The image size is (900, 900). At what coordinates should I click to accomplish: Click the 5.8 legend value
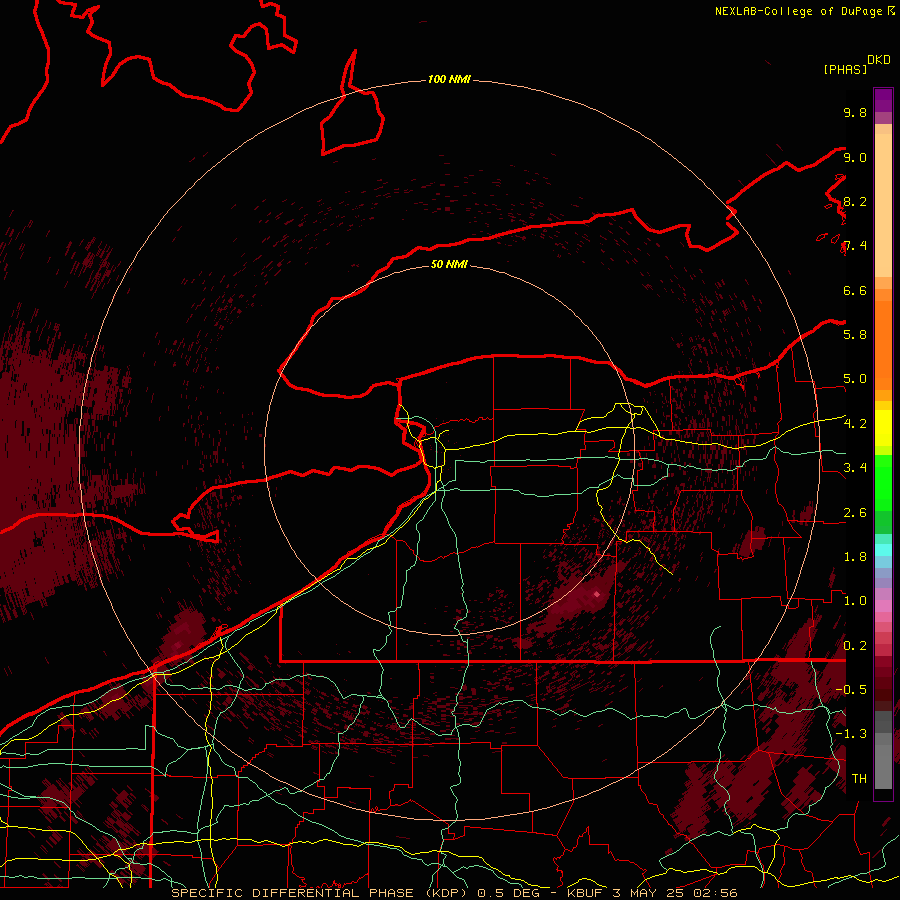[x=855, y=335]
